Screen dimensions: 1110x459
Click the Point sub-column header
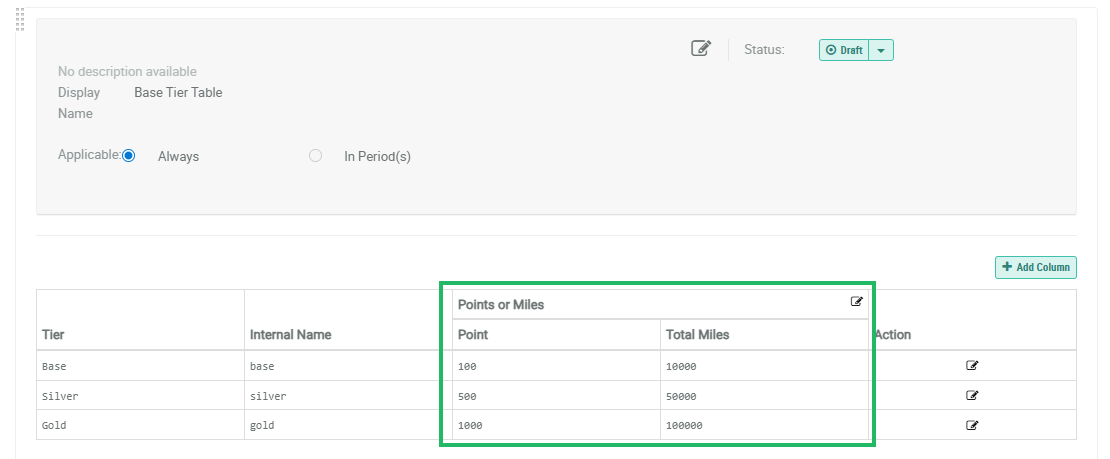click(473, 335)
